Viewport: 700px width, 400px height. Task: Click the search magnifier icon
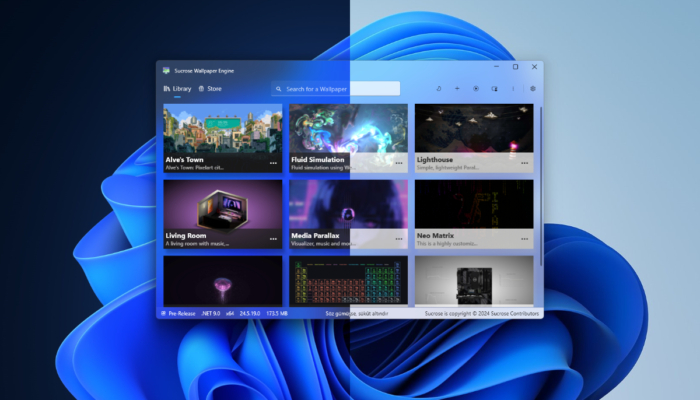[279, 89]
